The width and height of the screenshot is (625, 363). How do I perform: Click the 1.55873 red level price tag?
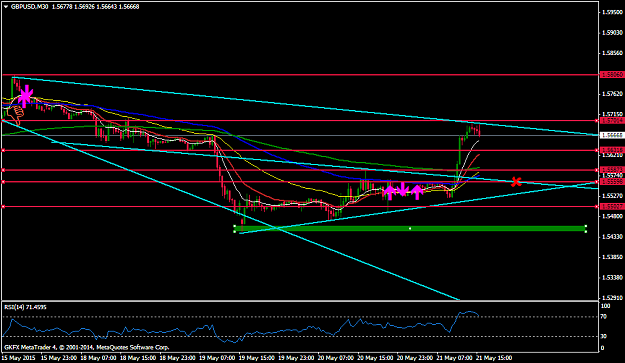click(612, 170)
